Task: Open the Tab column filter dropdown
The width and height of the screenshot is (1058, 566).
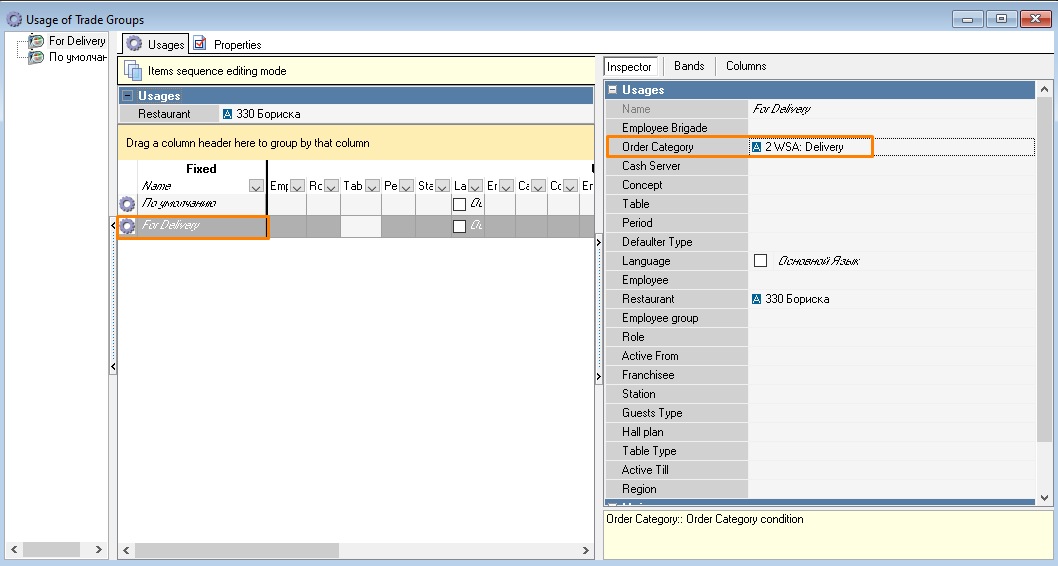Action: [x=372, y=186]
